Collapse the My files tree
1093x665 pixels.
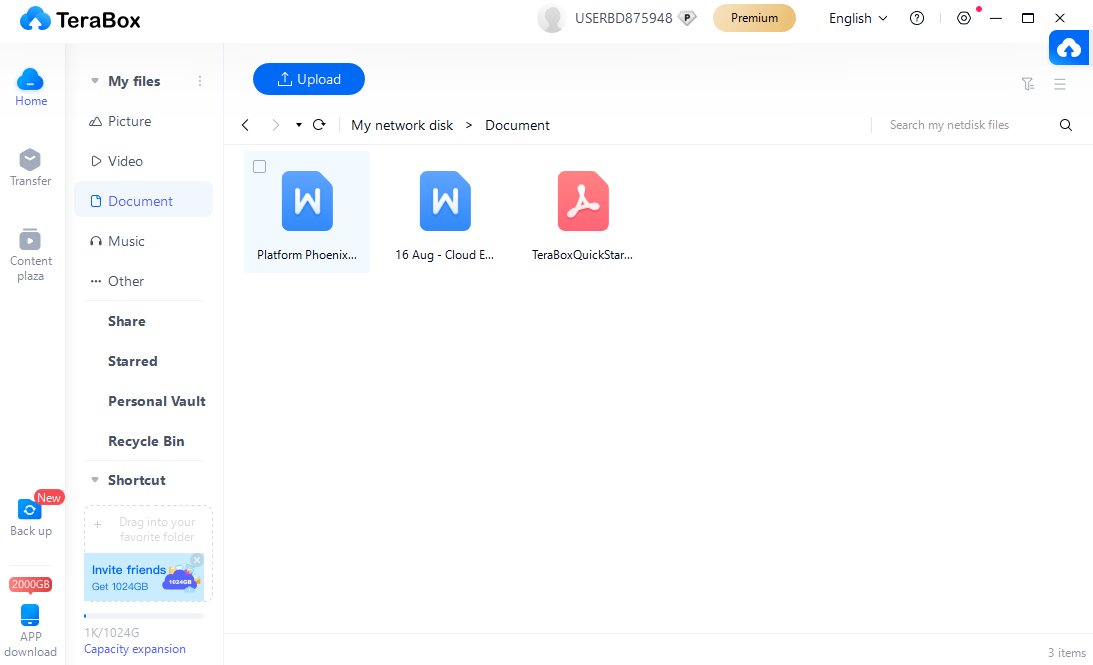(95, 81)
